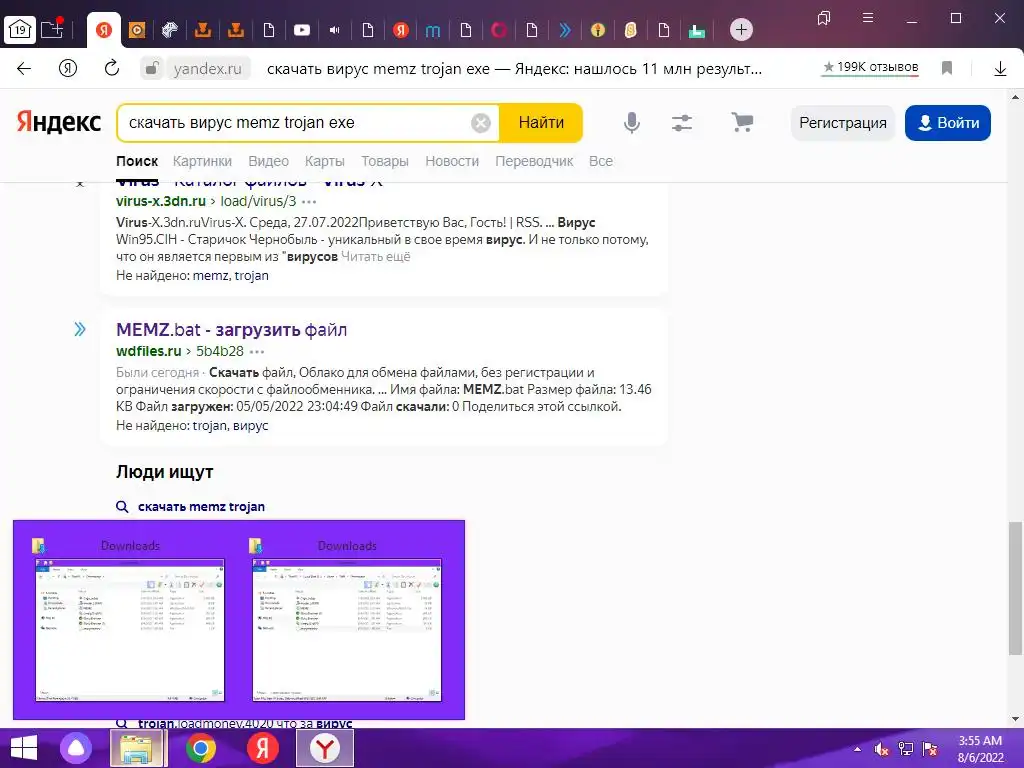Open the browser hamburger menu
This screenshot has width=1024, height=768.
(x=868, y=18)
